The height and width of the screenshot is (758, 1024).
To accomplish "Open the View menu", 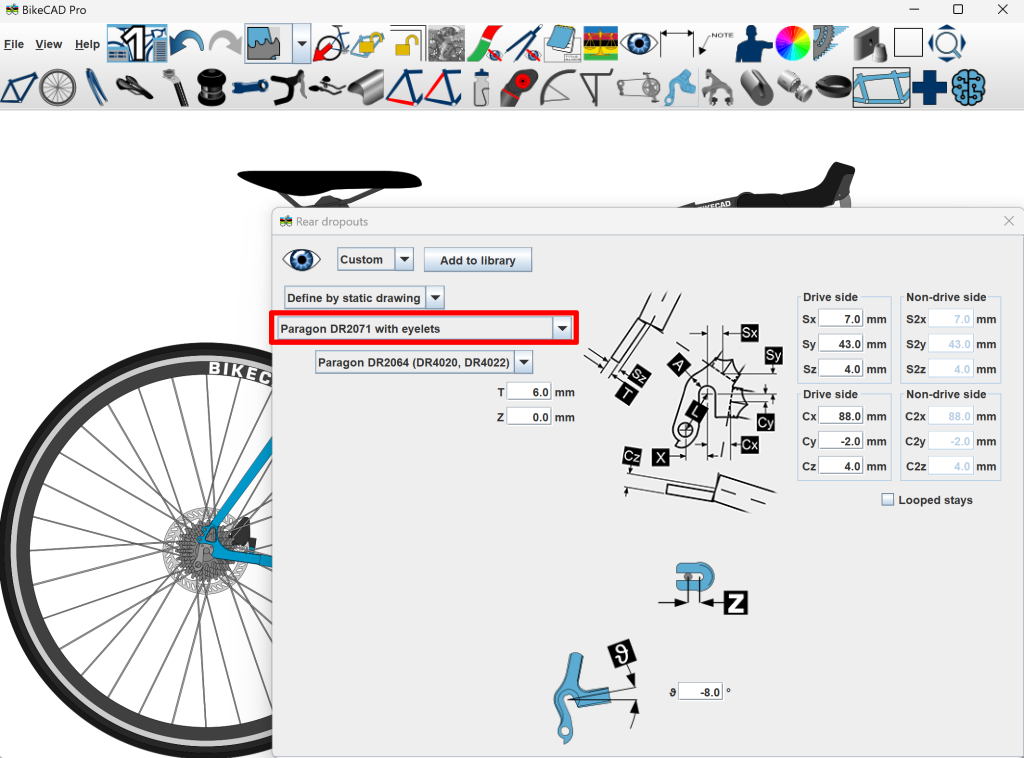I will click(x=48, y=45).
